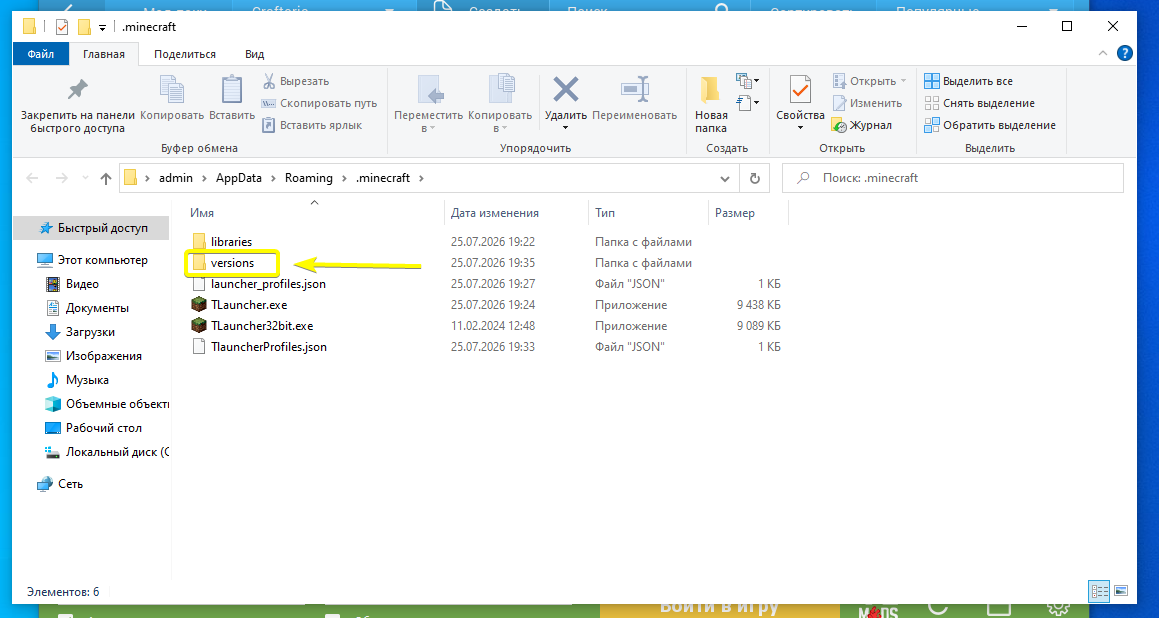This screenshot has width=1159, height=618.
Task: Click the properties checkmark in title bar
Action: 61,27
